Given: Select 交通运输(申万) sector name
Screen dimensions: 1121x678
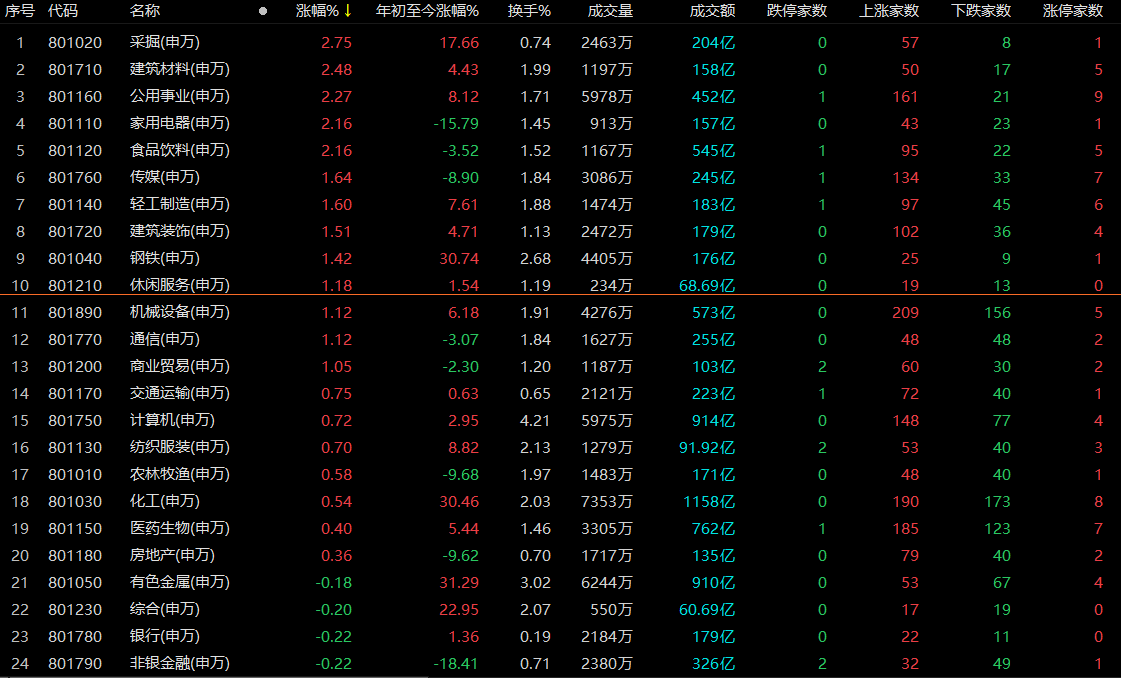Looking at the screenshot, I should tap(180, 393).
